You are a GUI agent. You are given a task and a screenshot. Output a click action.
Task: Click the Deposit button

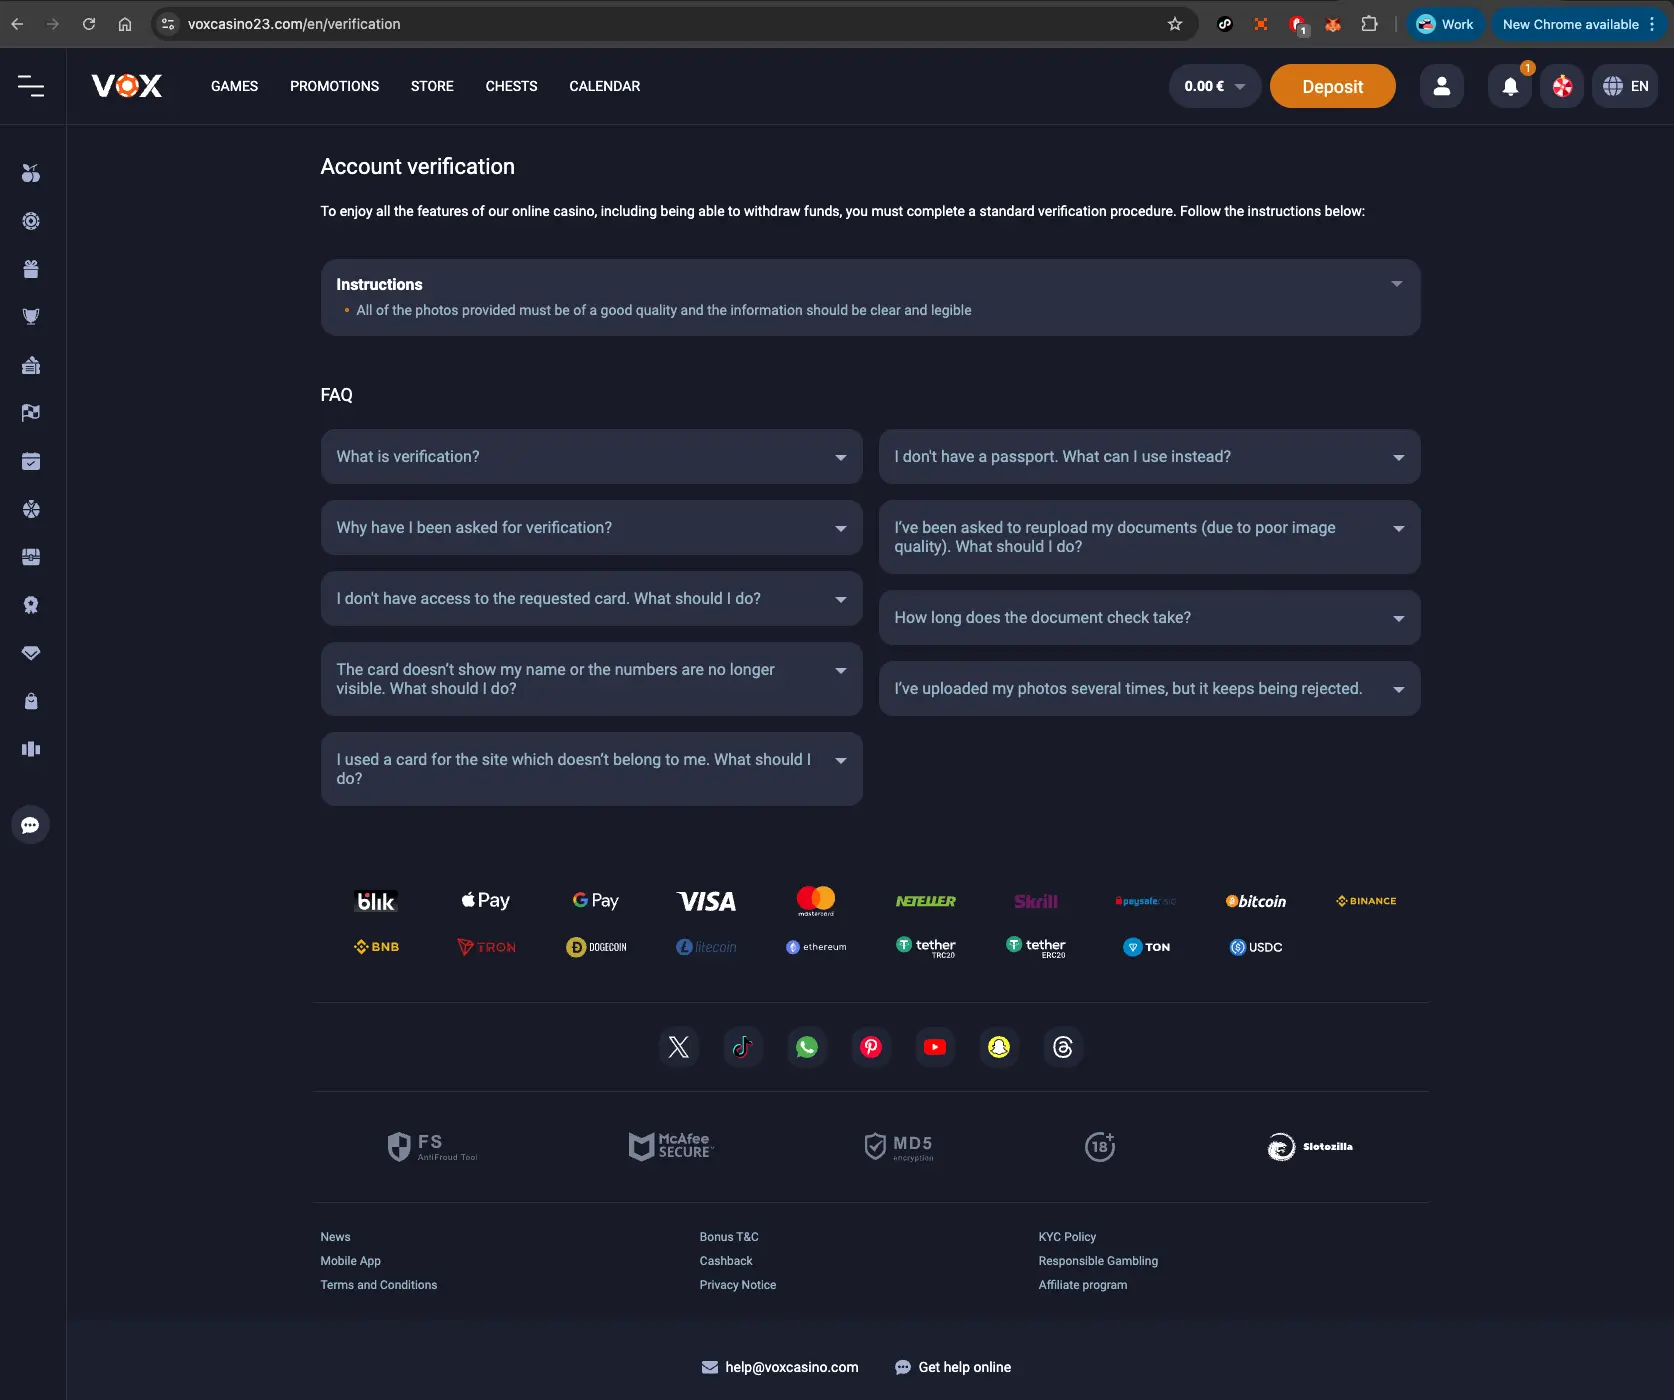tap(1332, 86)
